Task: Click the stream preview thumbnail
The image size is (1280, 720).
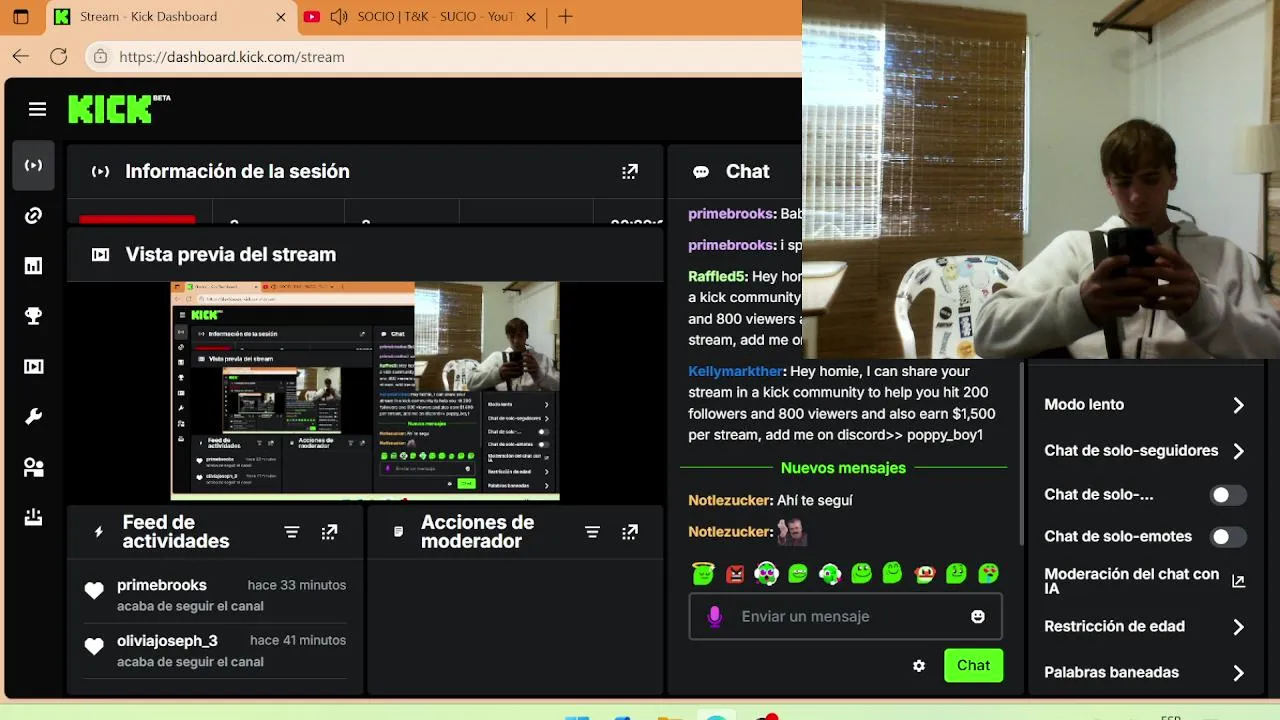Action: pos(365,391)
